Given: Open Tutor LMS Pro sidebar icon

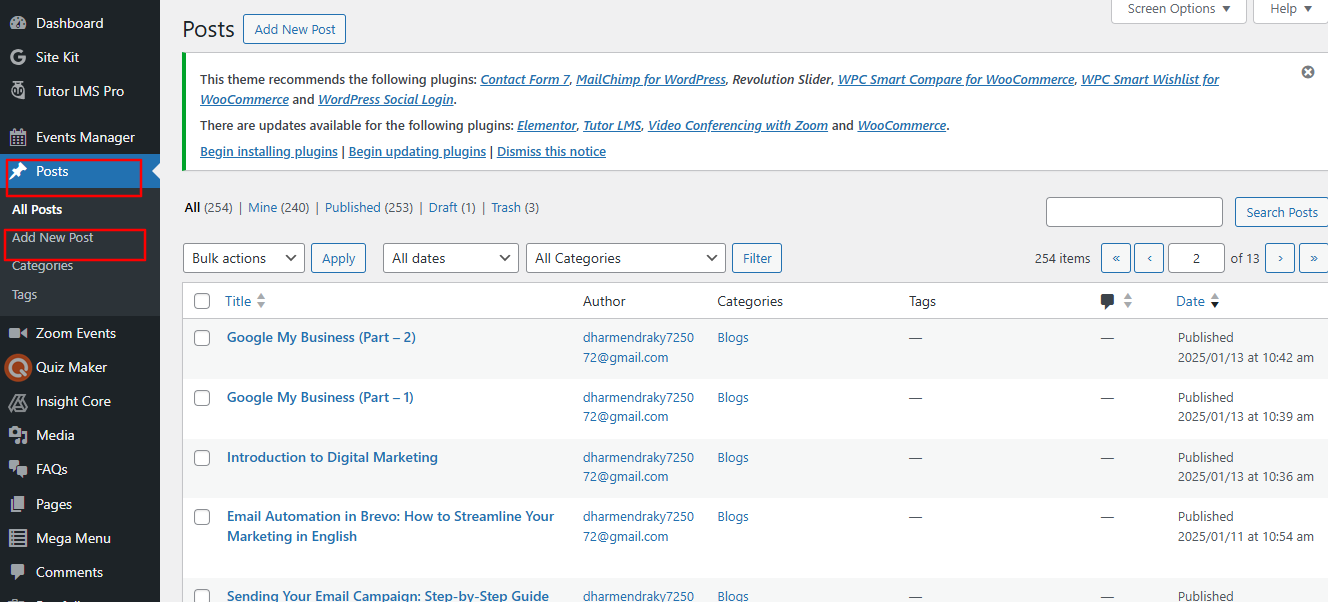Looking at the screenshot, I should coord(18,91).
